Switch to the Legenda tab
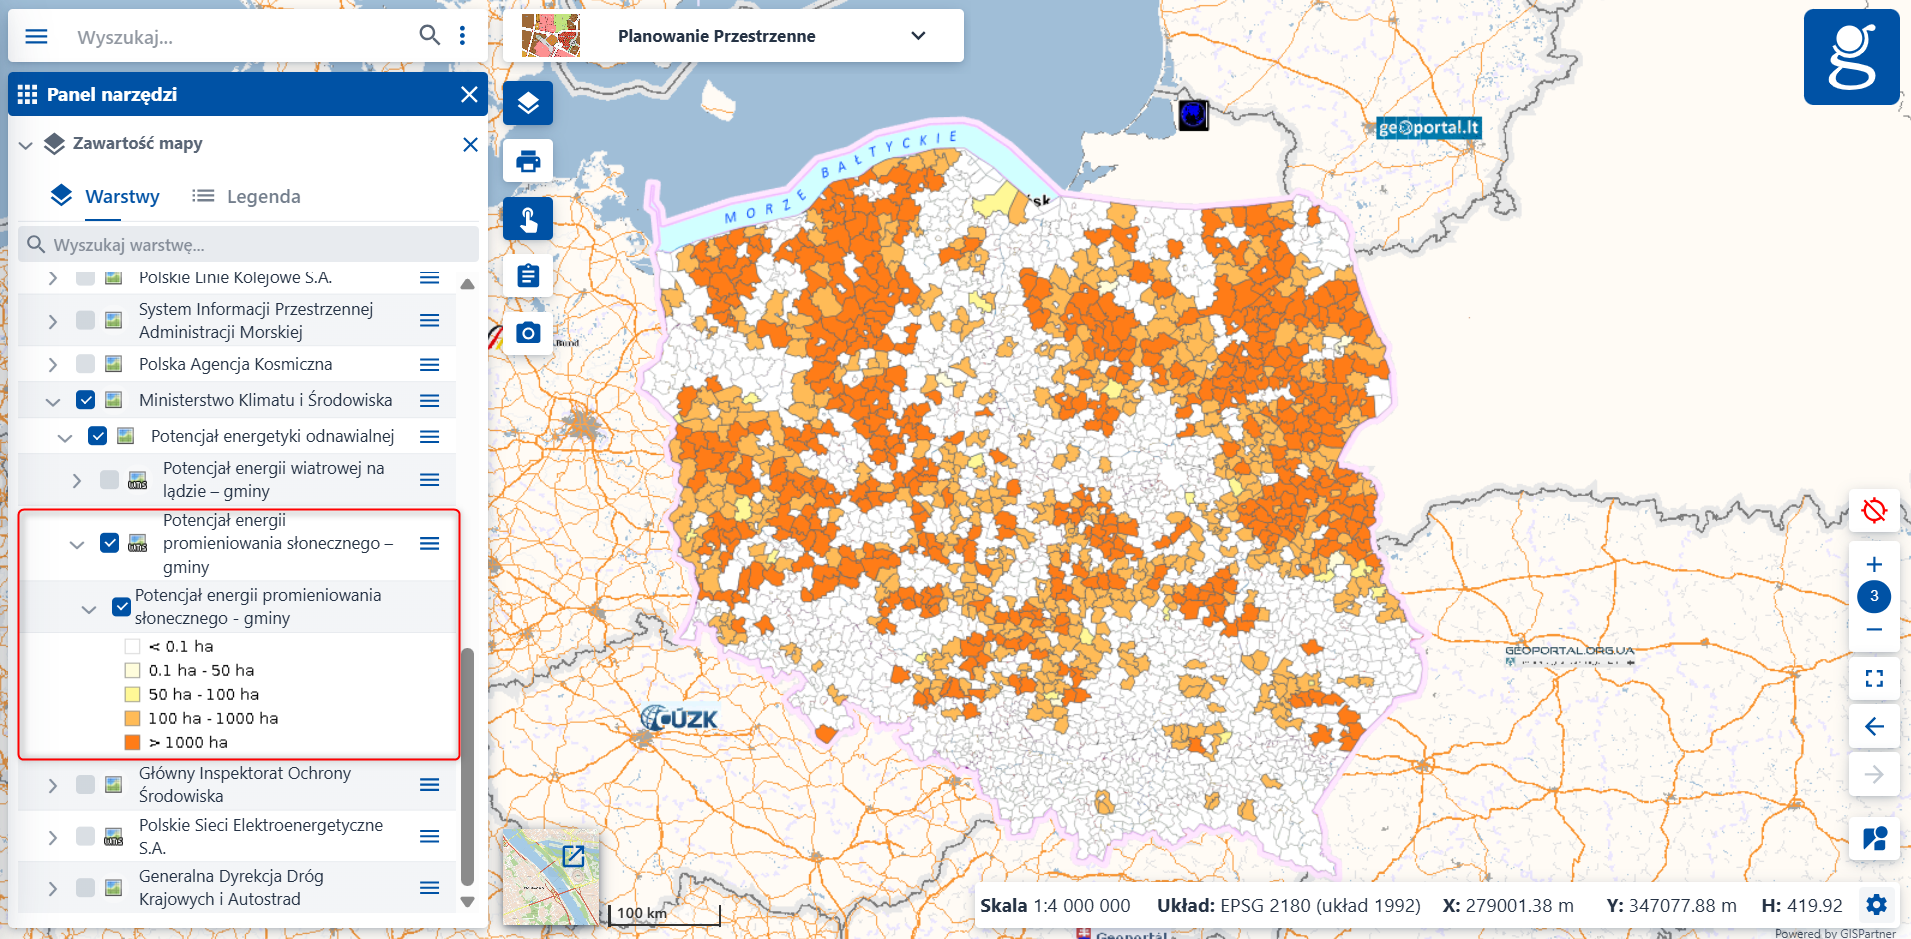This screenshot has width=1911, height=939. pos(247,196)
